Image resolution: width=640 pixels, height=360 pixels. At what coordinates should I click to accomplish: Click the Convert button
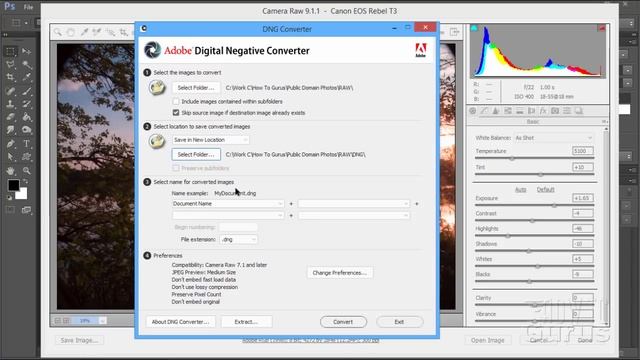343,322
